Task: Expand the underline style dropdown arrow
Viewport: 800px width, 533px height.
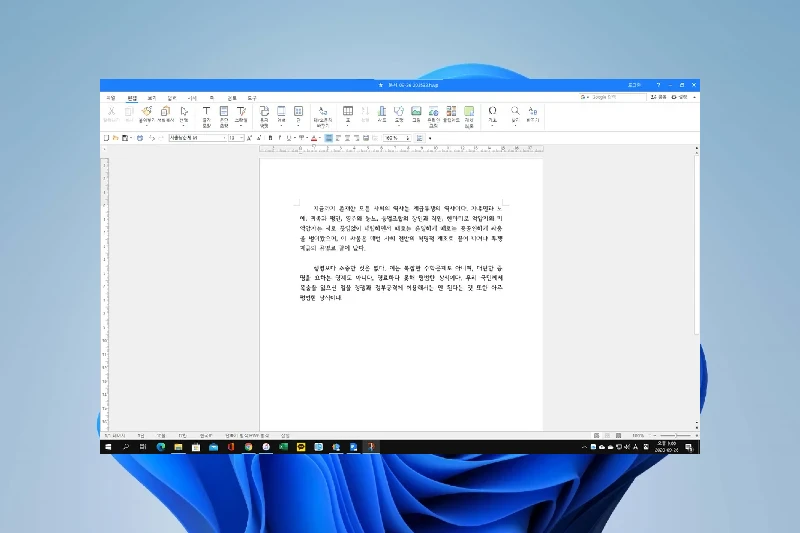Action: pyautogui.click(x=294, y=138)
